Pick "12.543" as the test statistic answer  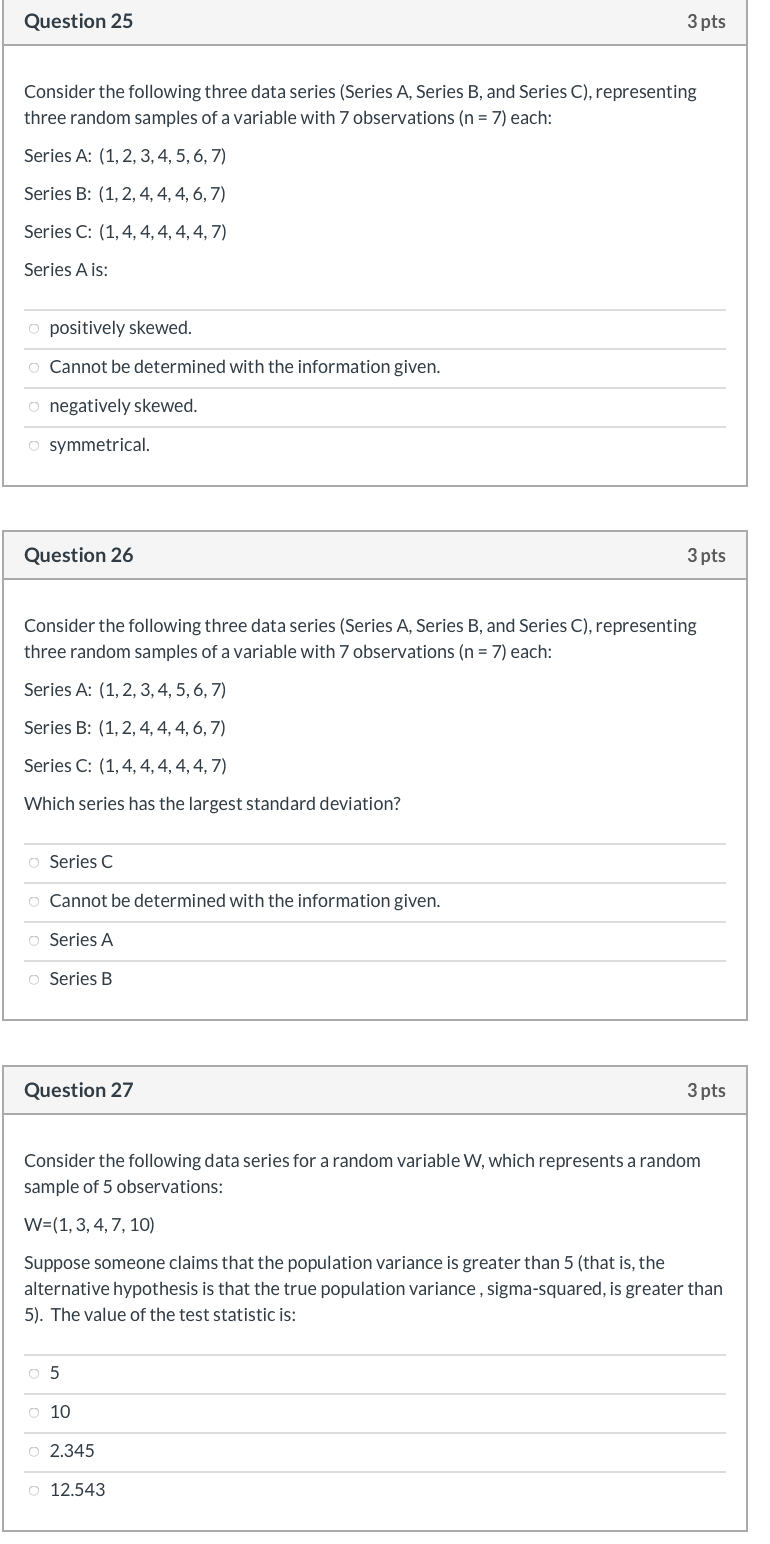(33, 1489)
